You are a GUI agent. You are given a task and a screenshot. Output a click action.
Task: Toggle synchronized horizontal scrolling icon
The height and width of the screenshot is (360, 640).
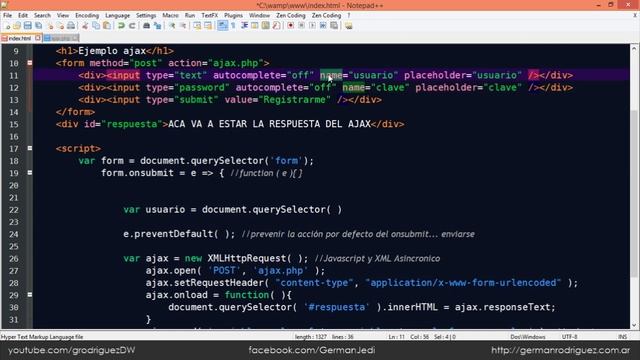pos(208,26)
